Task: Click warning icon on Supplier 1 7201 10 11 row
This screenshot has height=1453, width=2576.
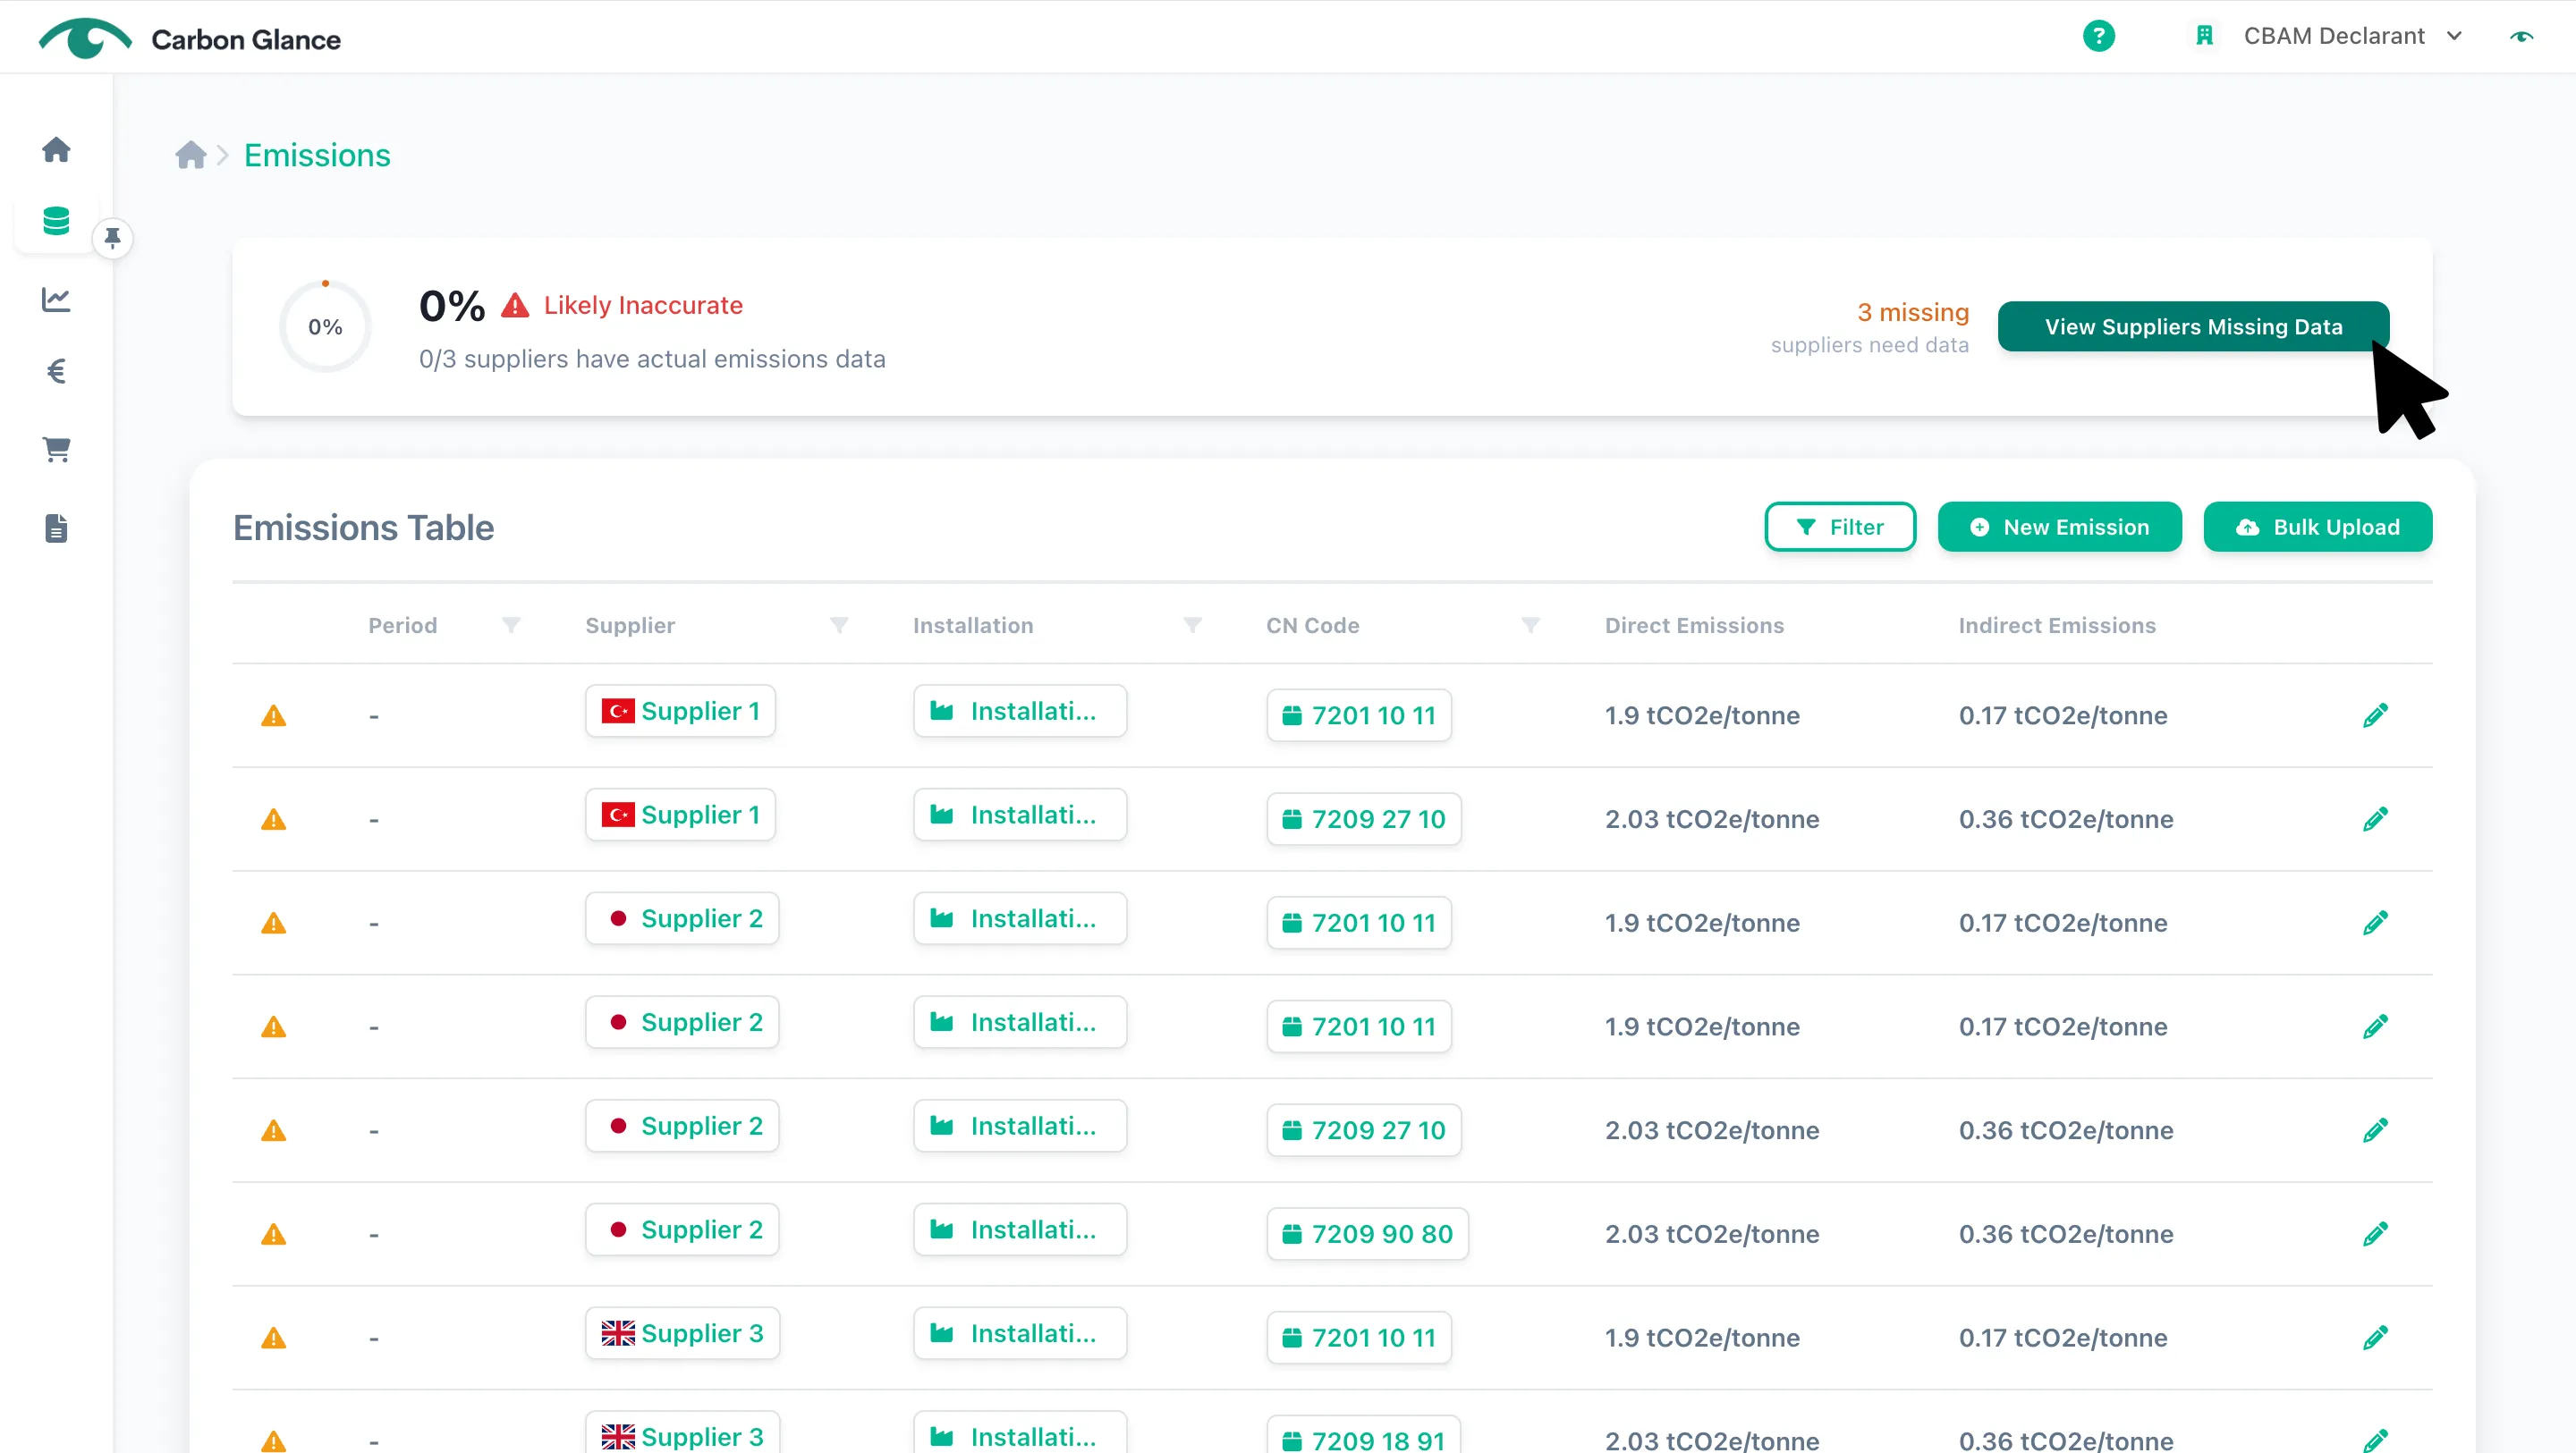Action: pyautogui.click(x=273, y=716)
